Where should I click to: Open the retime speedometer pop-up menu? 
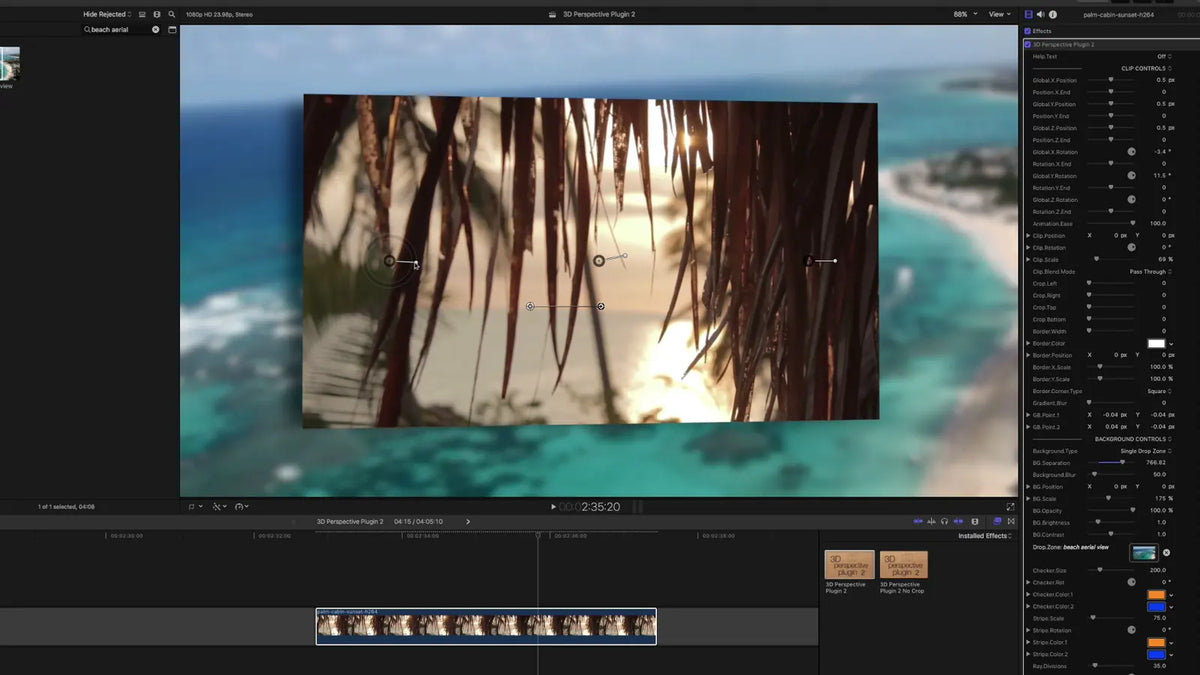coord(242,507)
